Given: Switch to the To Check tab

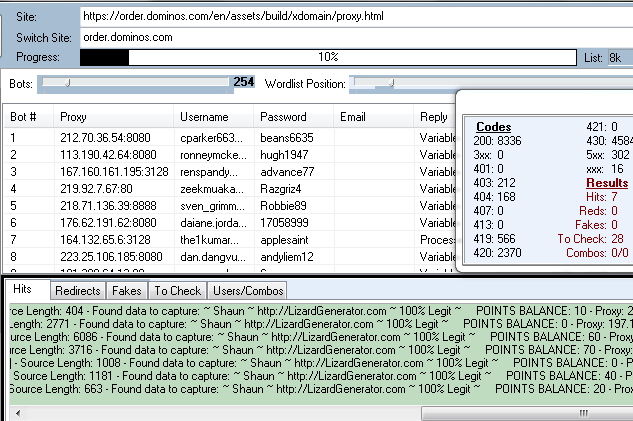Looking at the screenshot, I should click(178, 291).
